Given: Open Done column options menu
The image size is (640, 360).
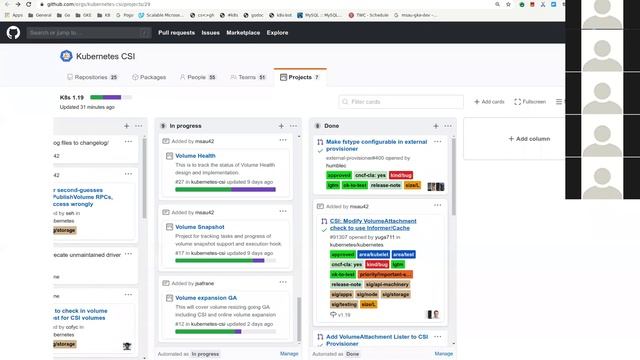Looking at the screenshot, I should pos(448,126).
